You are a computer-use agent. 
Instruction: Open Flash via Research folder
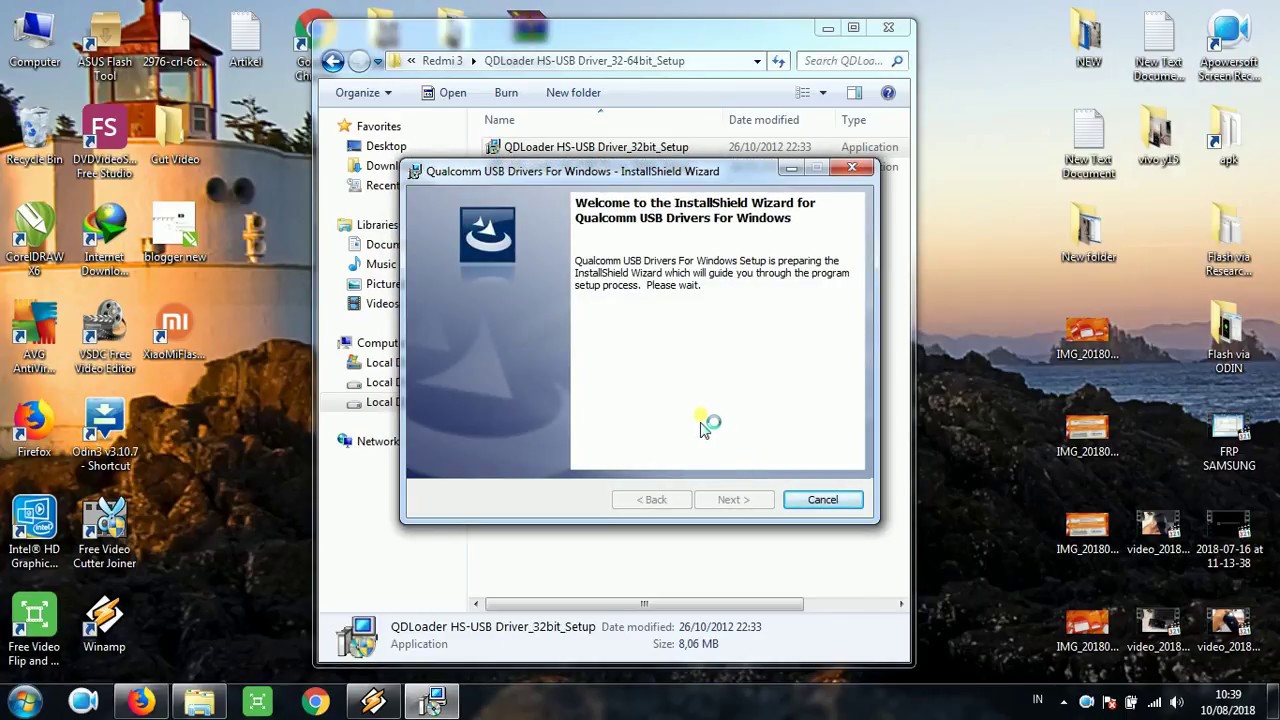click(1228, 241)
